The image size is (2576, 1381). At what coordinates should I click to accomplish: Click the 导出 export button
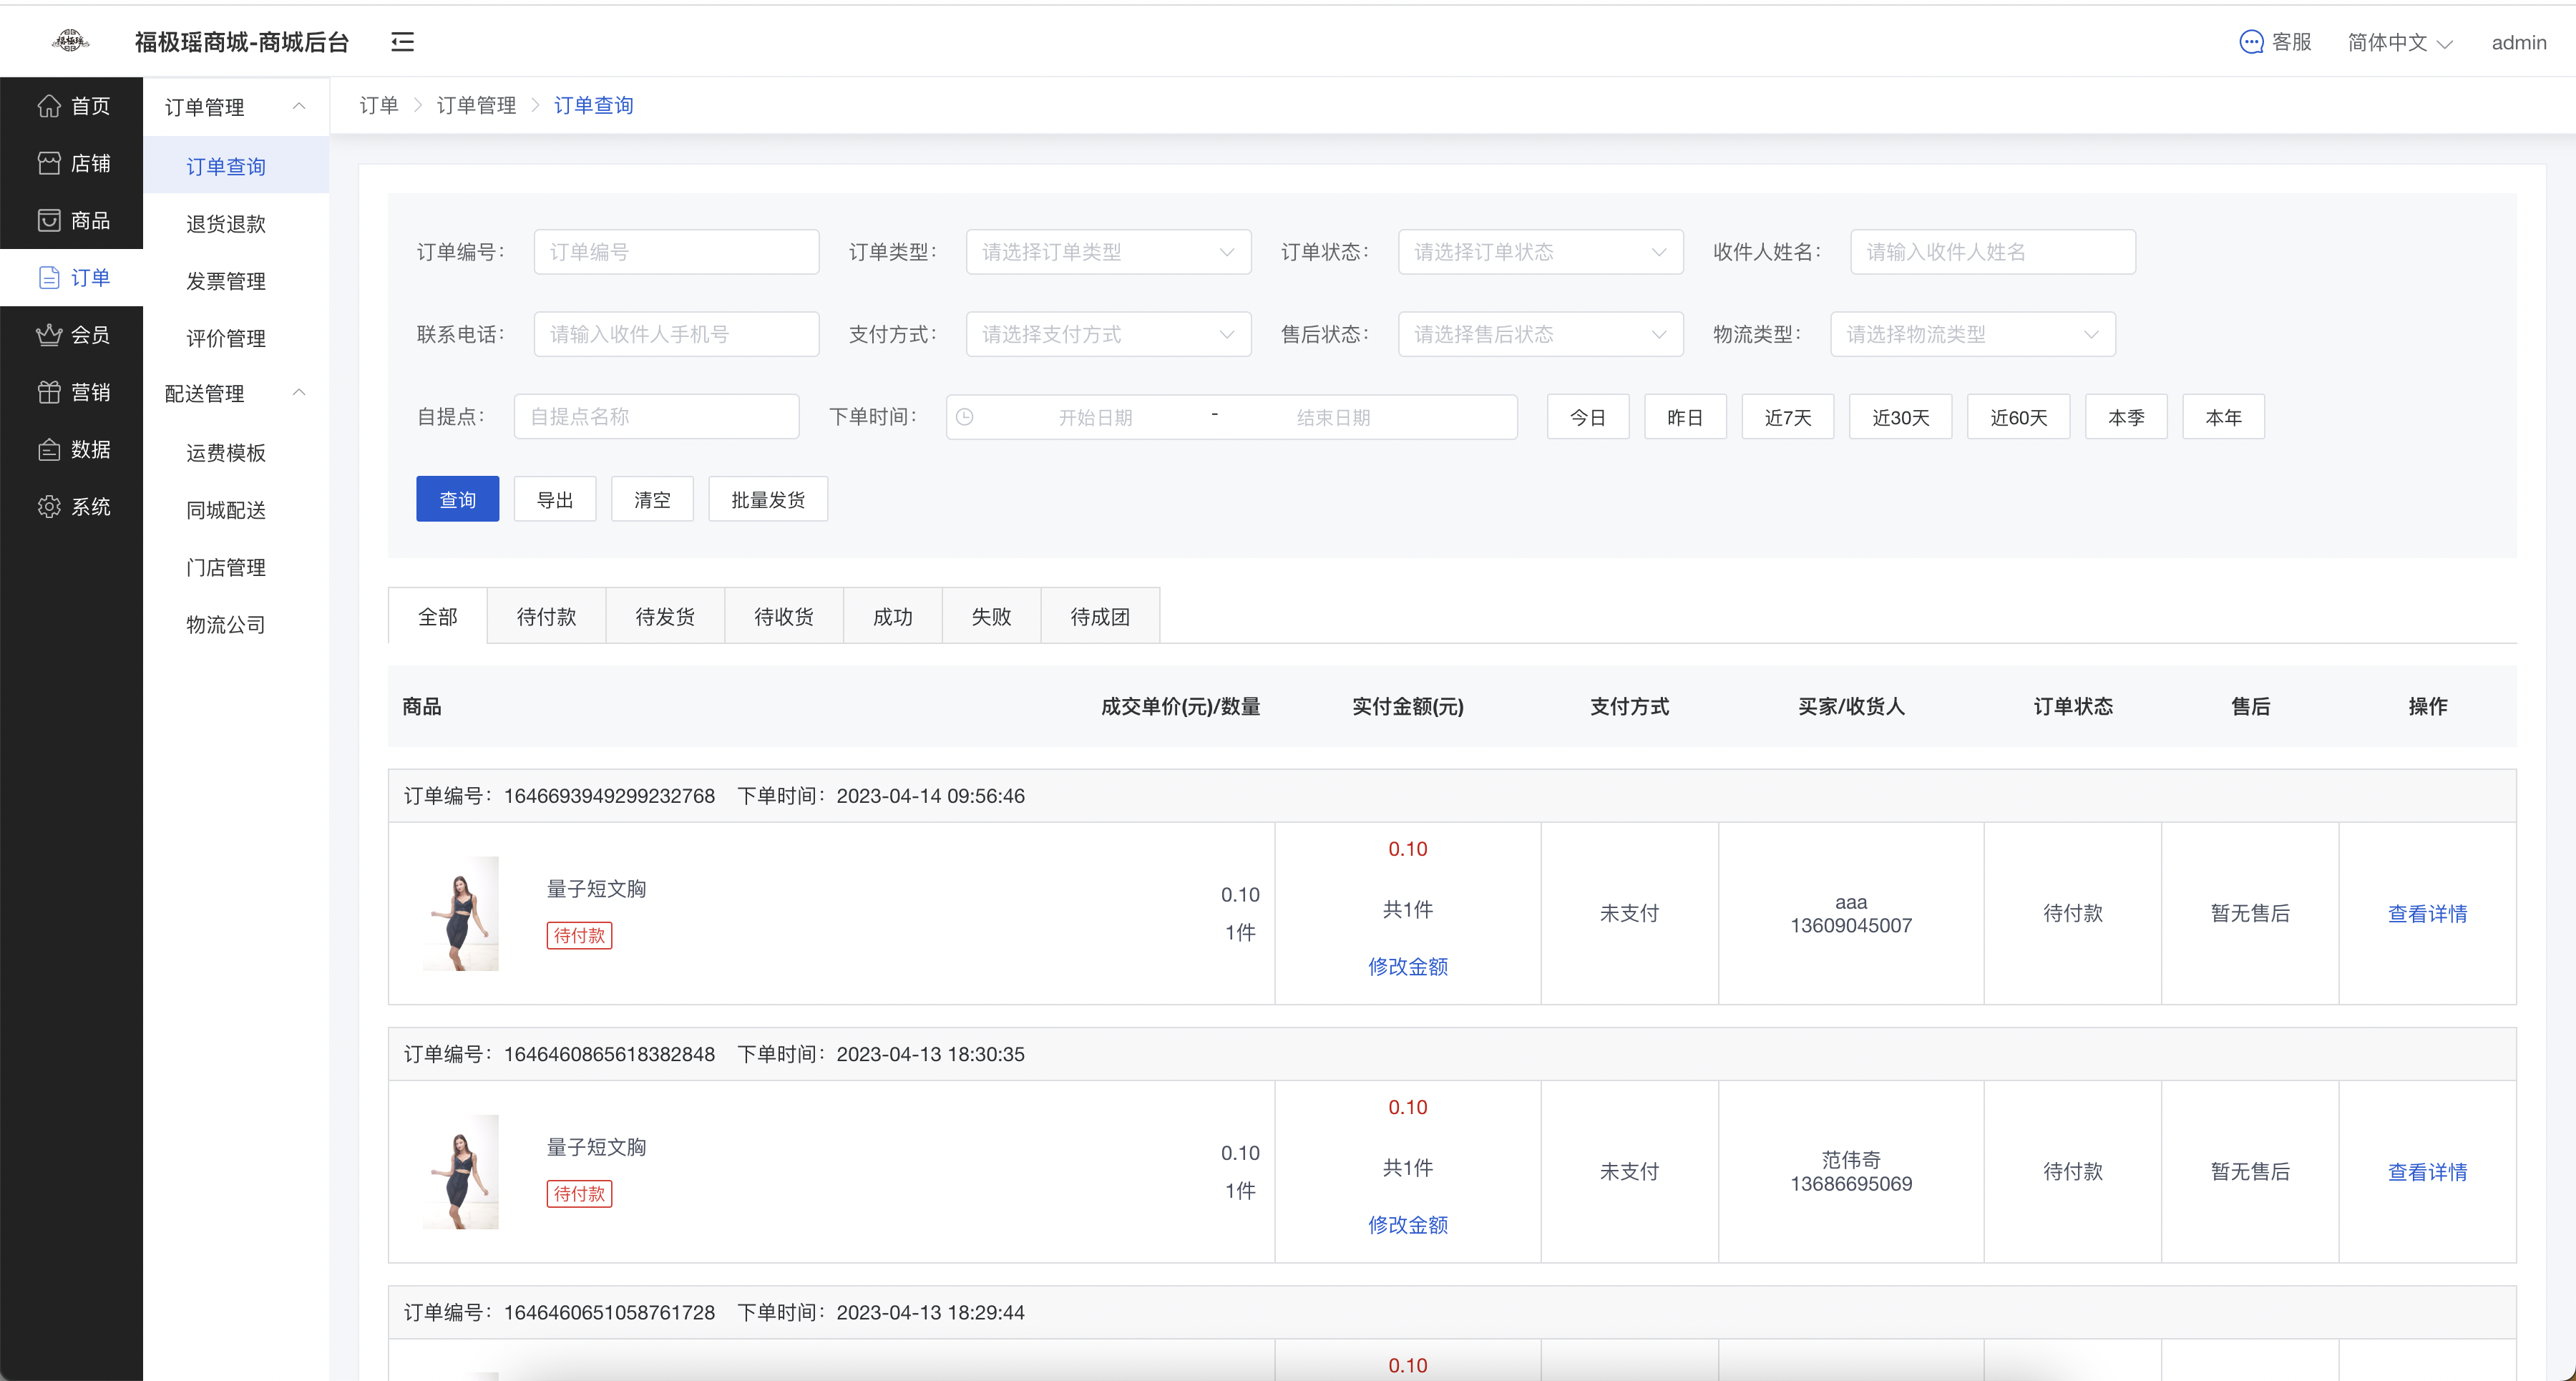[x=555, y=499]
